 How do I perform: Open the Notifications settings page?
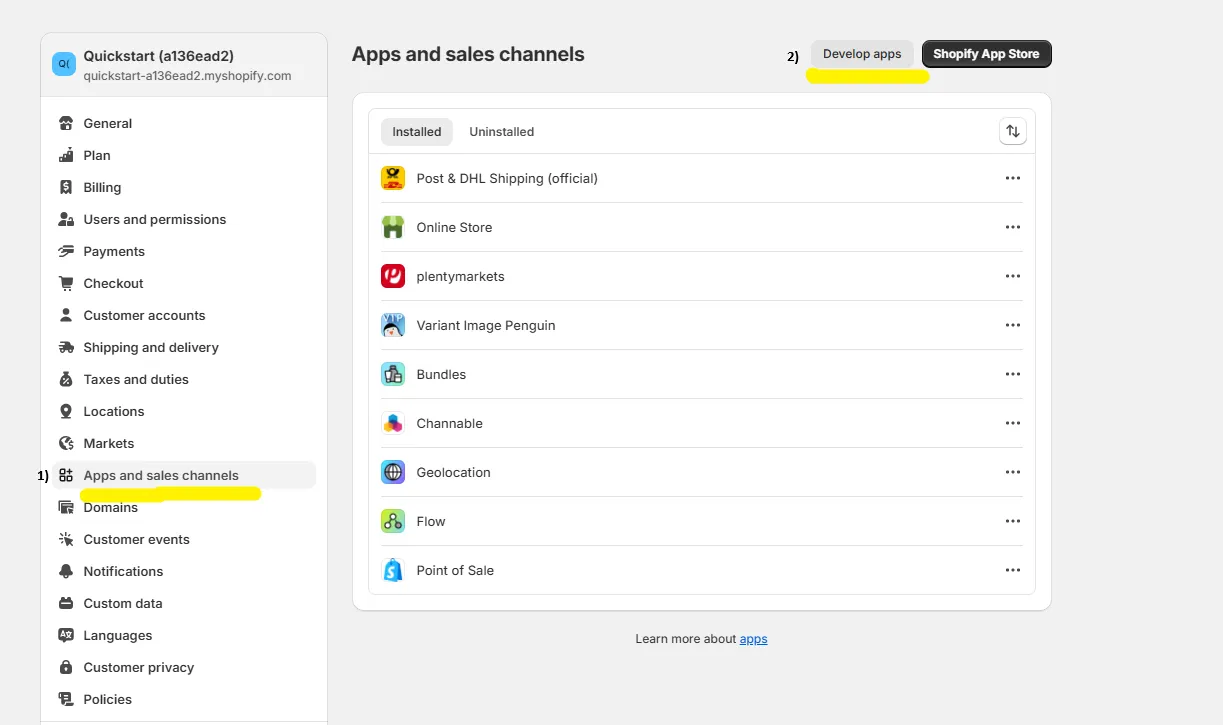click(184, 571)
